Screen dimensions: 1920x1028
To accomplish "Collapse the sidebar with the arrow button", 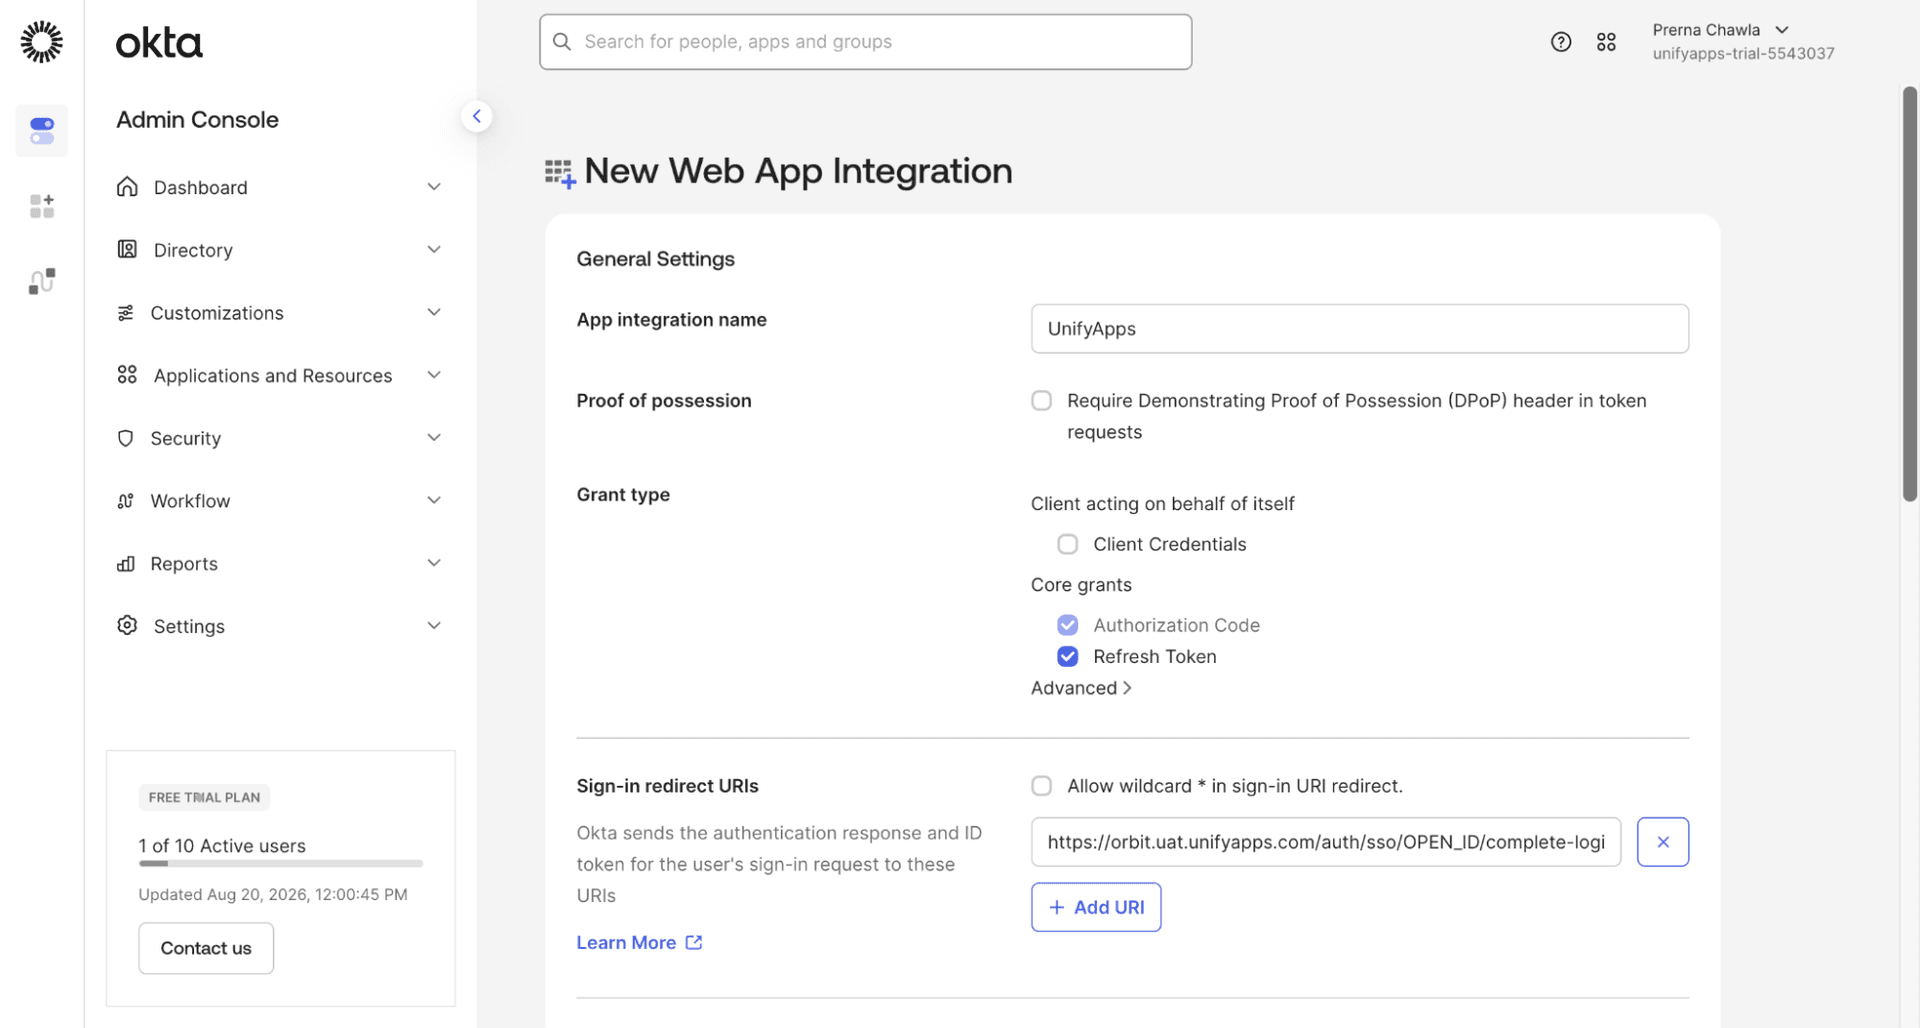I will 477,117.
